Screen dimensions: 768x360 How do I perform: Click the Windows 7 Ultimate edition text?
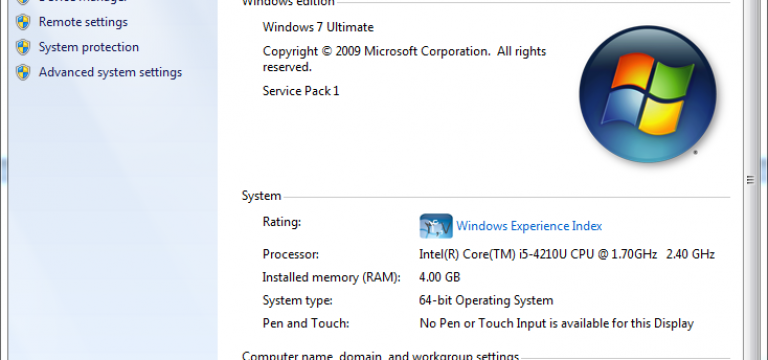click(318, 27)
